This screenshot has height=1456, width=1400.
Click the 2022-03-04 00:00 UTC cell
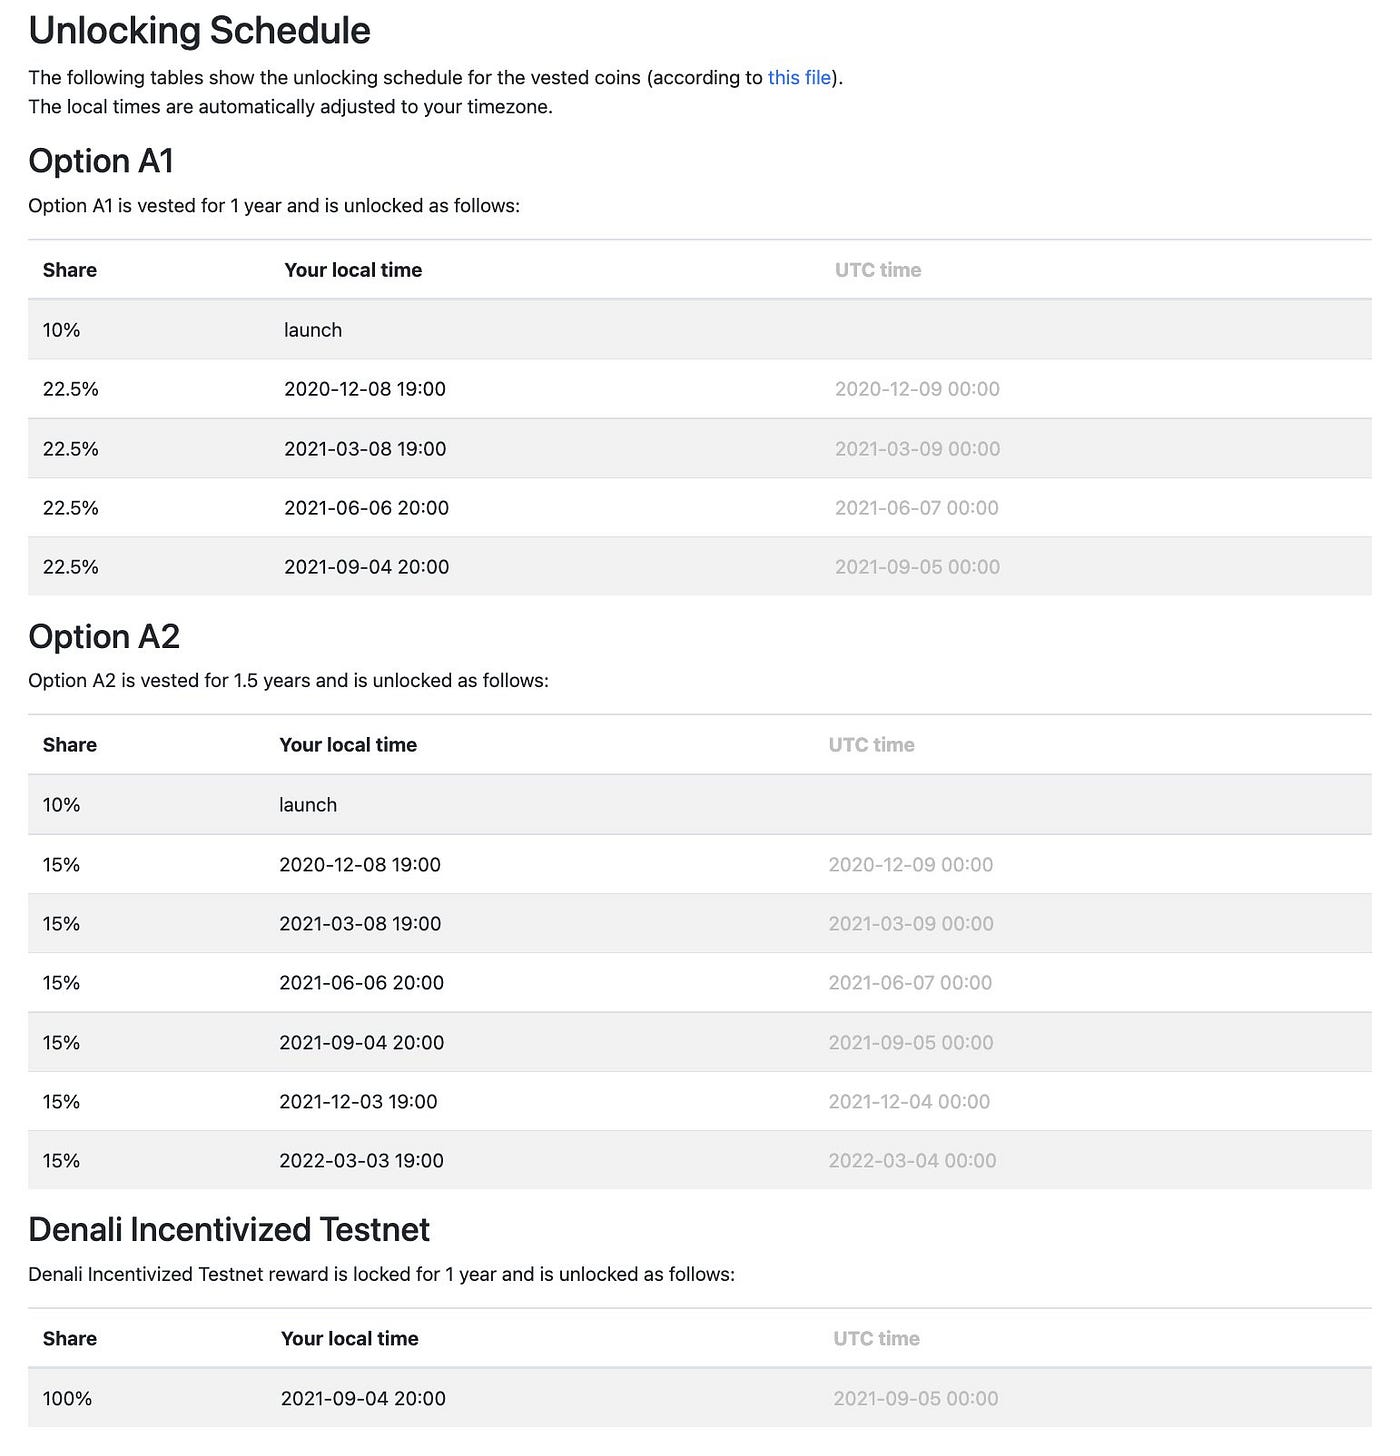[912, 1161]
